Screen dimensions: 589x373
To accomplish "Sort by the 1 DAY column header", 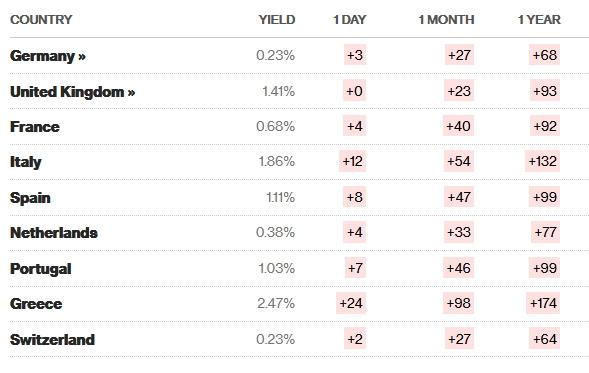I will coord(350,20).
